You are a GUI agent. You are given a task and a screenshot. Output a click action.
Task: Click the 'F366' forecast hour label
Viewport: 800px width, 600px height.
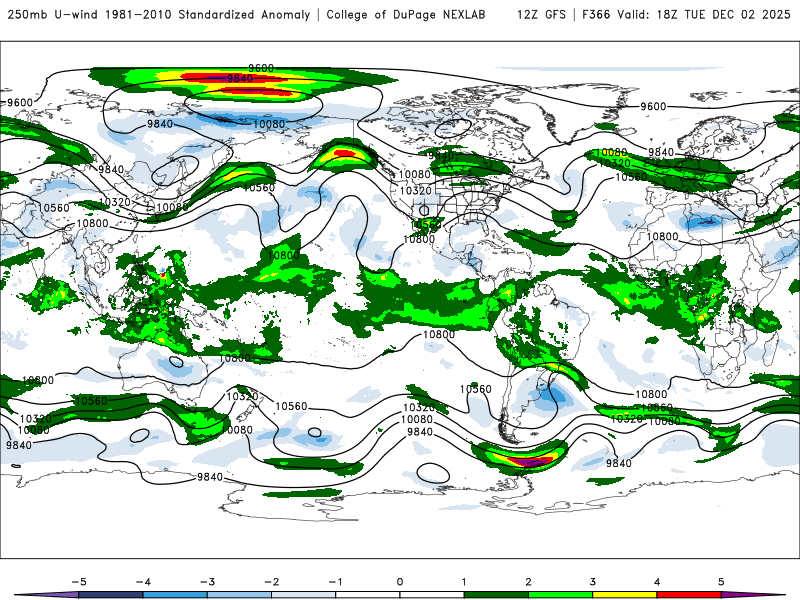(595, 14)
